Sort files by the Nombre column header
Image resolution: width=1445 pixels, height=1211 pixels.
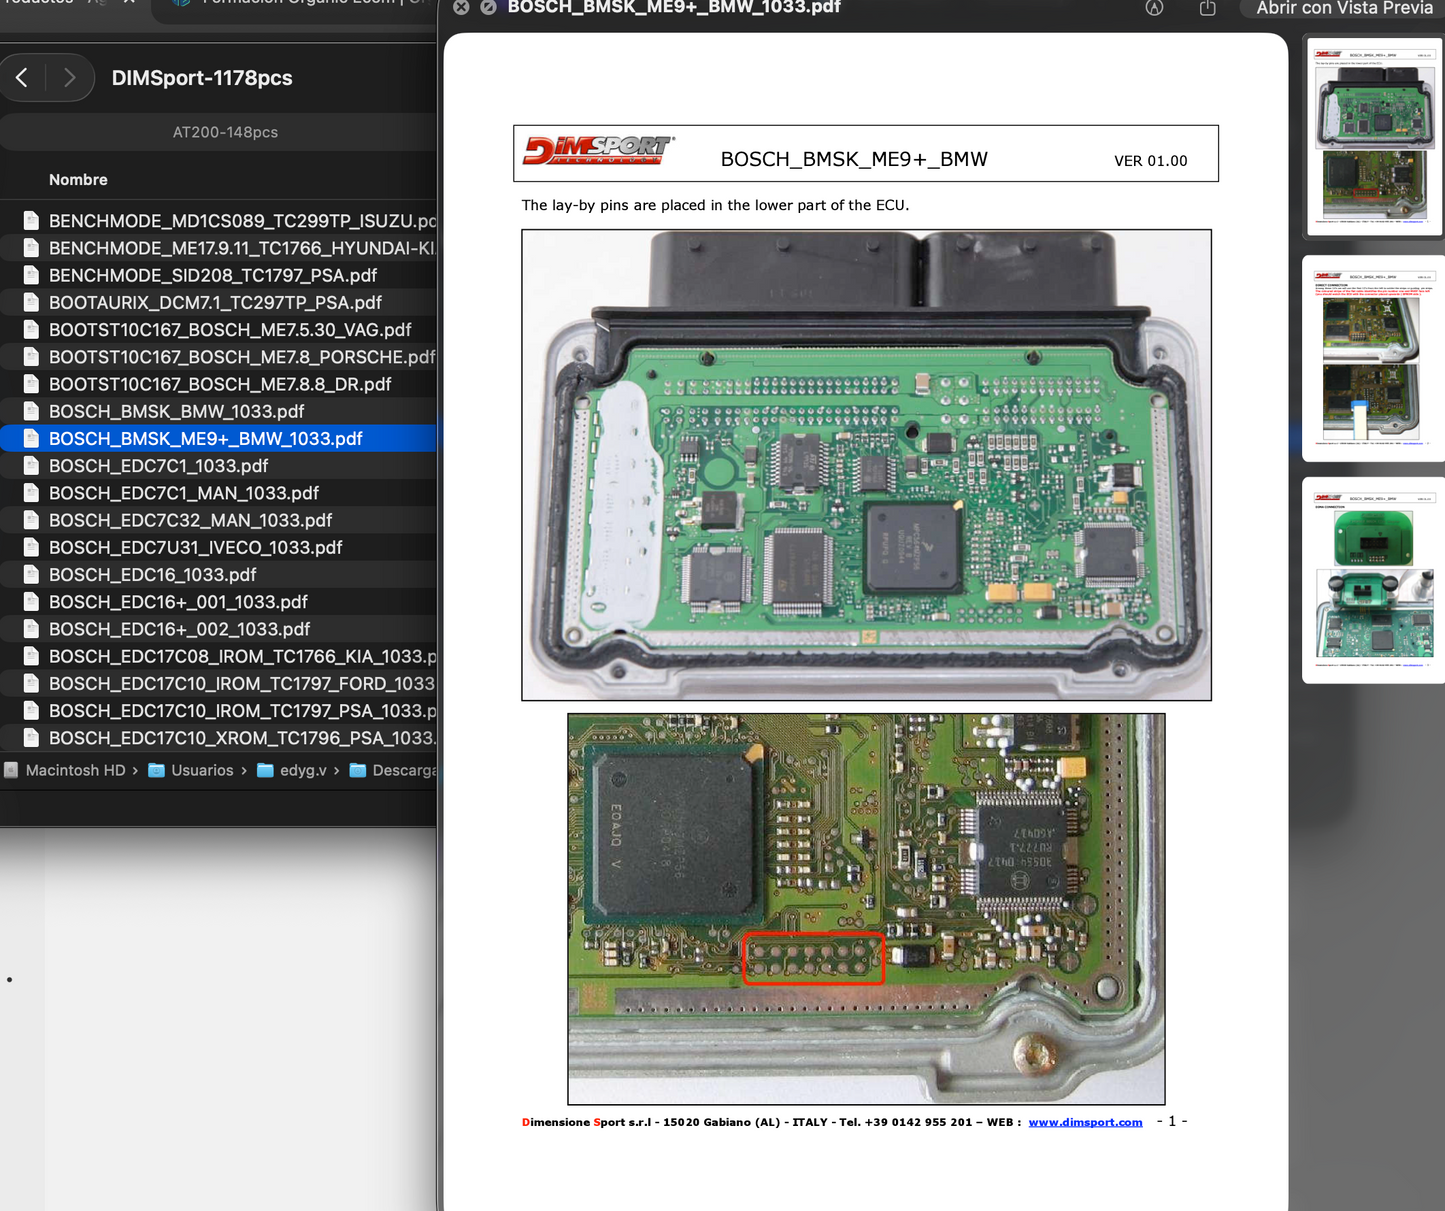[x=78, y=180]
